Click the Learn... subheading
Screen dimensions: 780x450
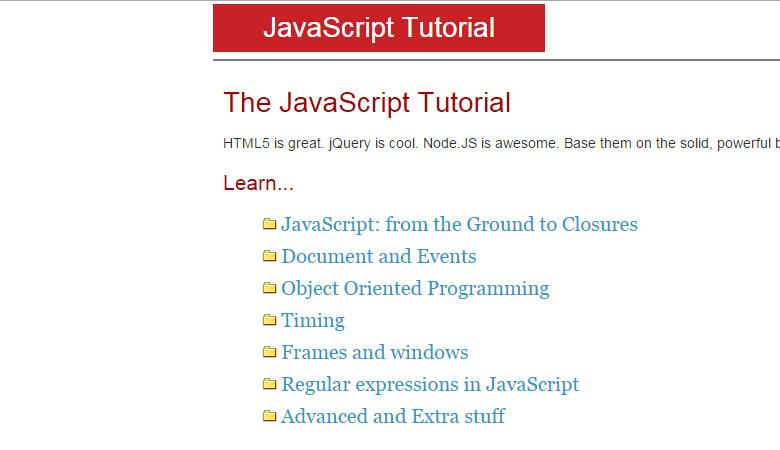coord(258,184)
